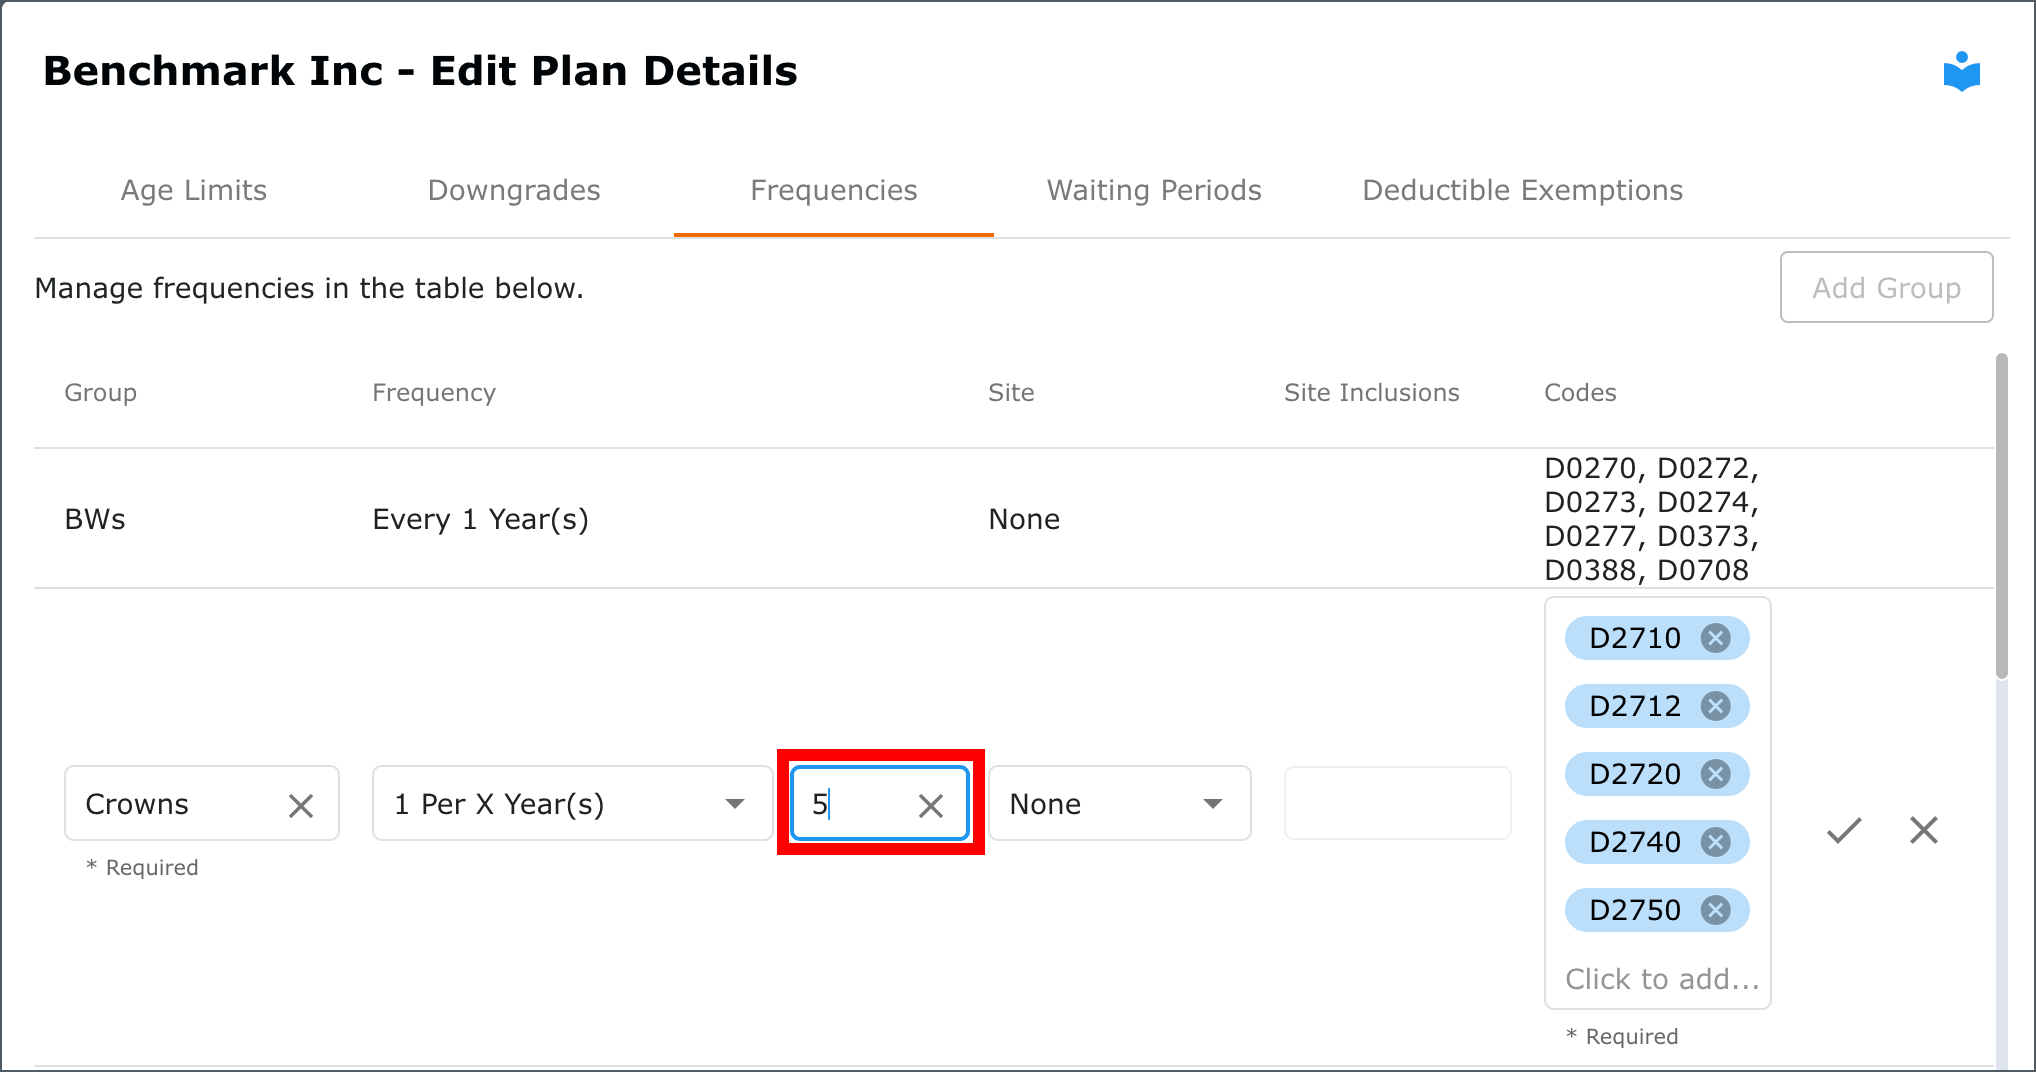The image size is (2036, 1072).
Task: Clear the frequency number value 5
Action: (x=931, y=805)
